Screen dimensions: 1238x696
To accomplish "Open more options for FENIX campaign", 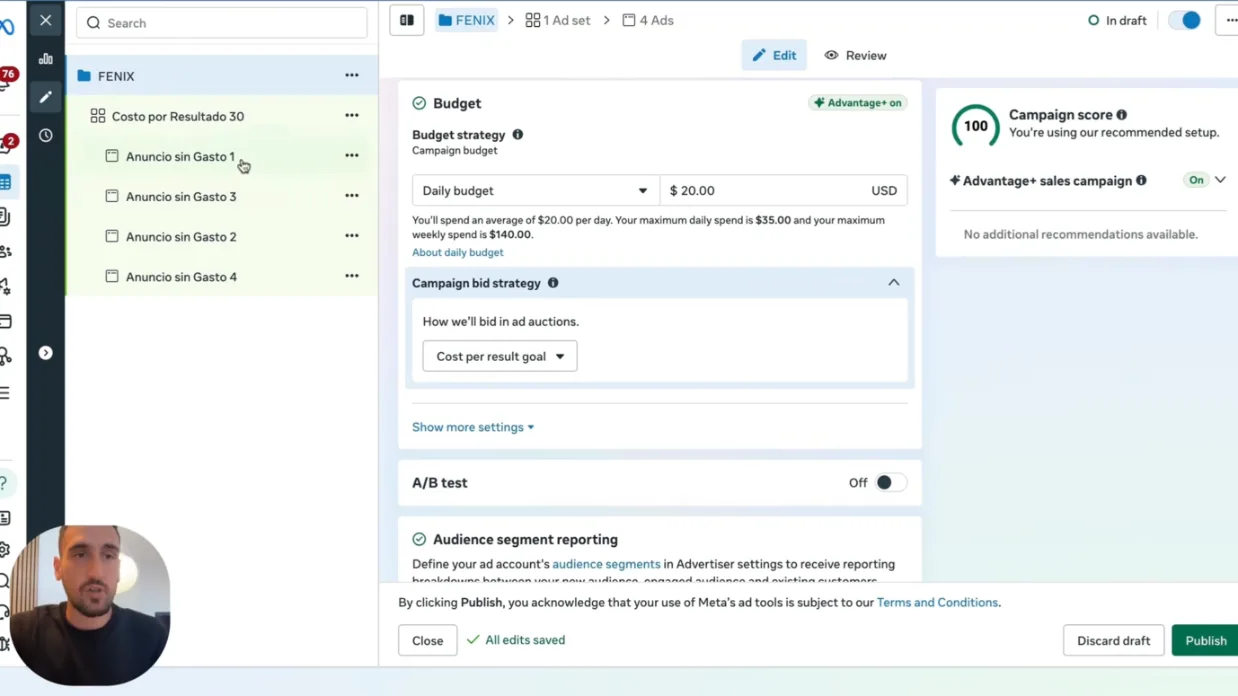I will tap(352, 76).
